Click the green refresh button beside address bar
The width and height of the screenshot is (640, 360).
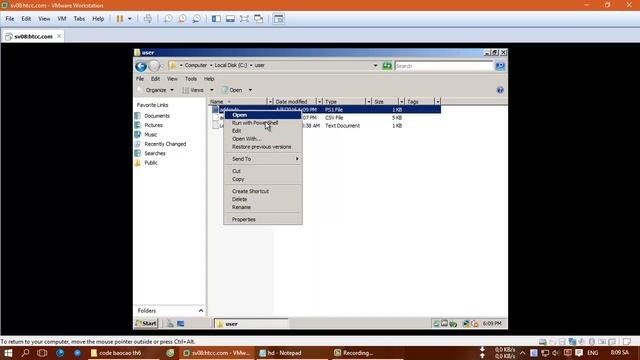[x=387, y=66]
